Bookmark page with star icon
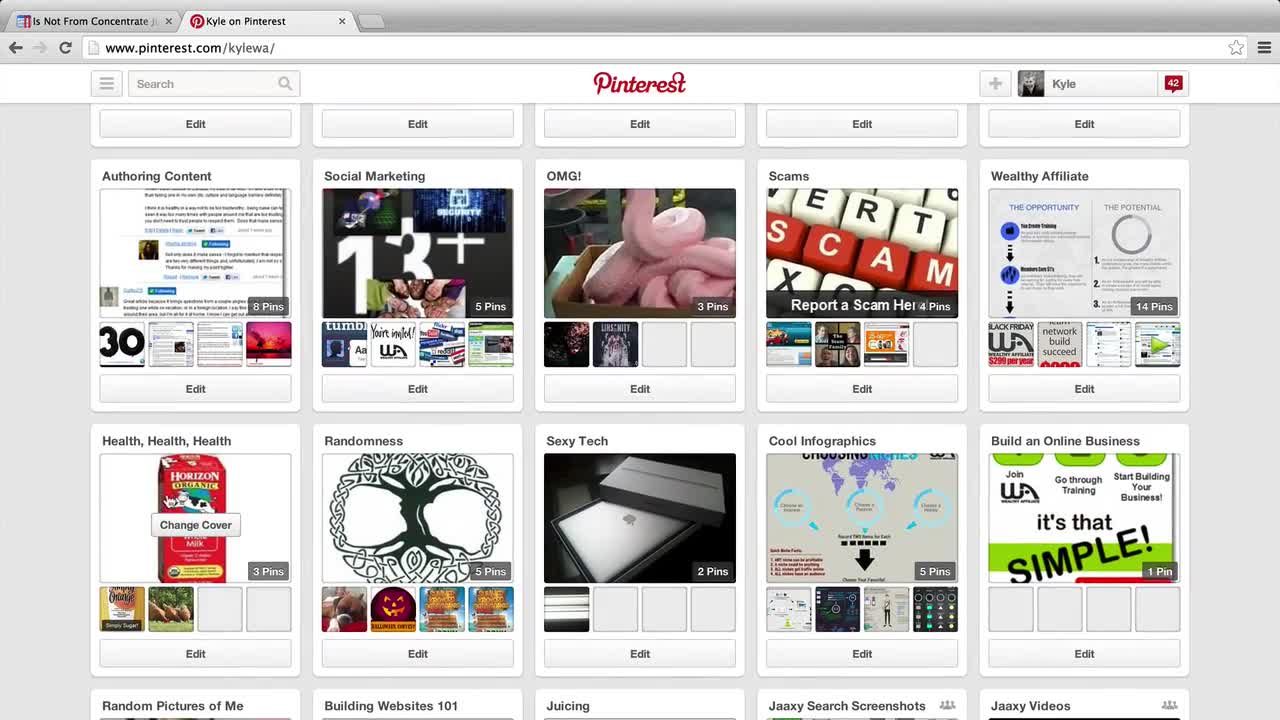This screenshot has width=1280, height=720. (x=1236, y=47)
